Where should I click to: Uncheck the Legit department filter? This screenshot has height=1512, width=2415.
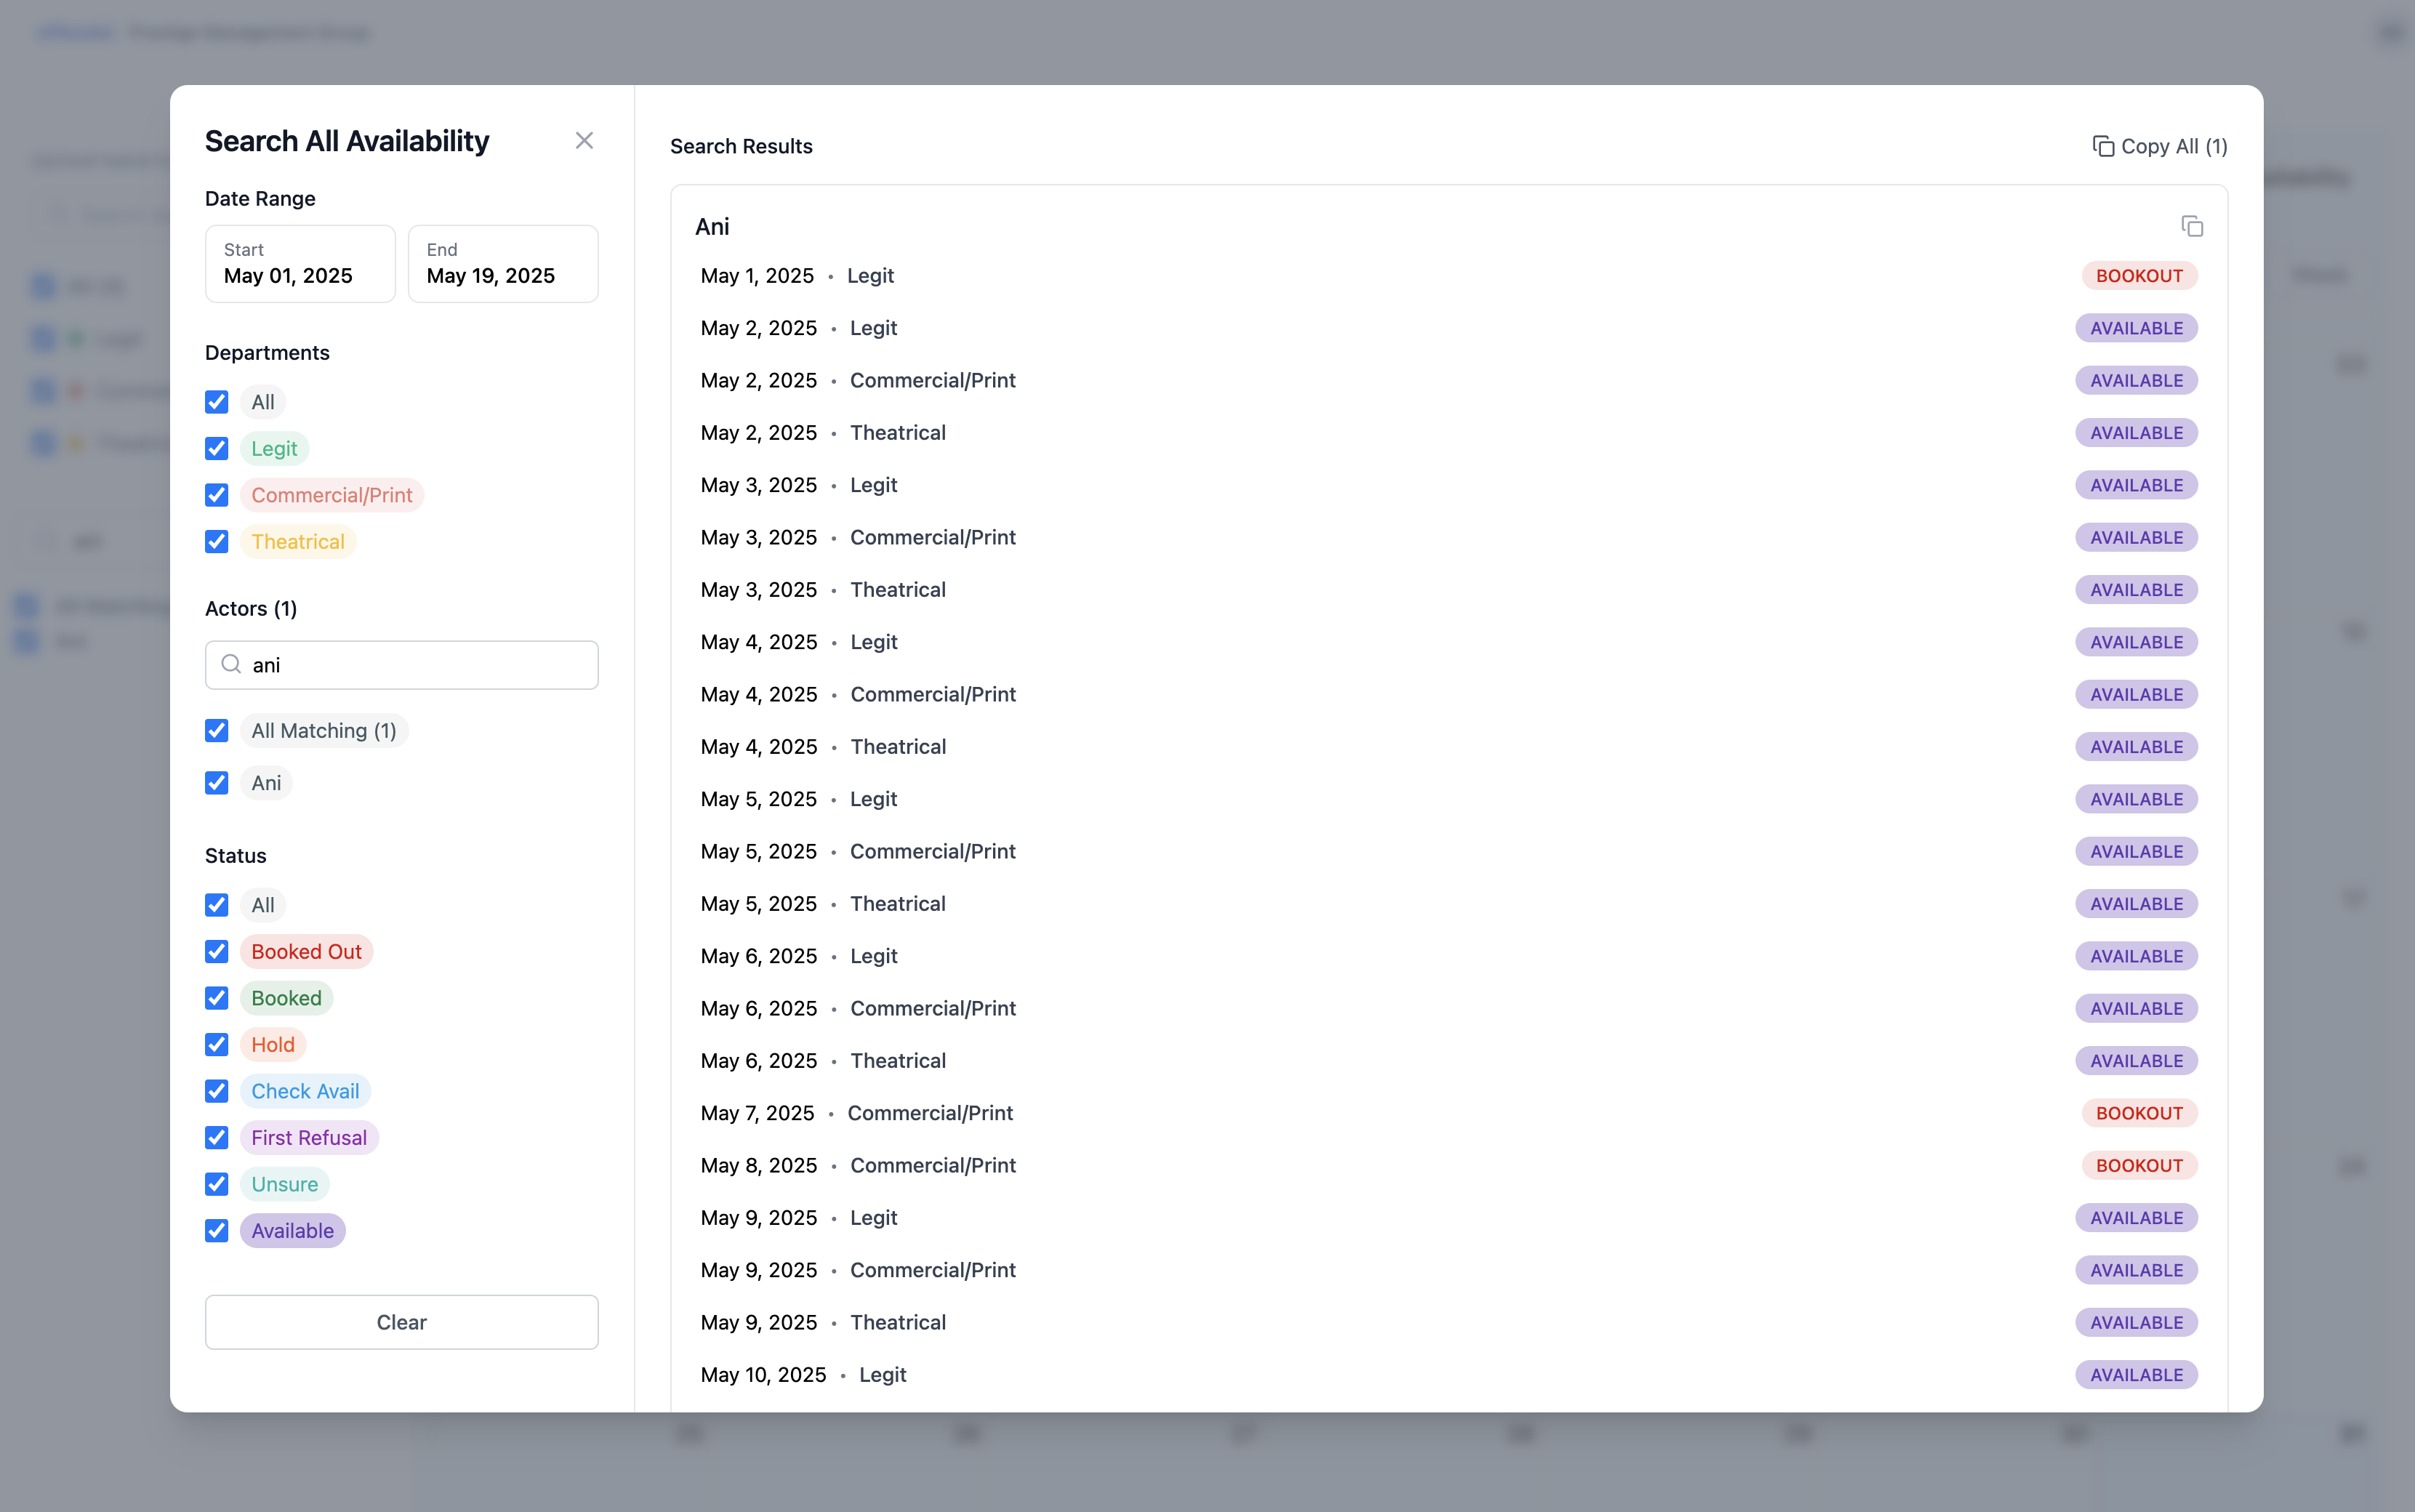pos(216,448)
